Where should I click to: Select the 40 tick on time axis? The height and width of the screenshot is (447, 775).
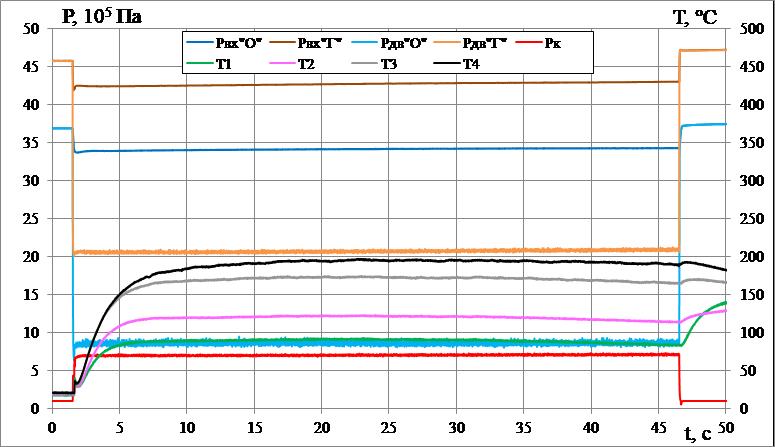pos(591,424)
